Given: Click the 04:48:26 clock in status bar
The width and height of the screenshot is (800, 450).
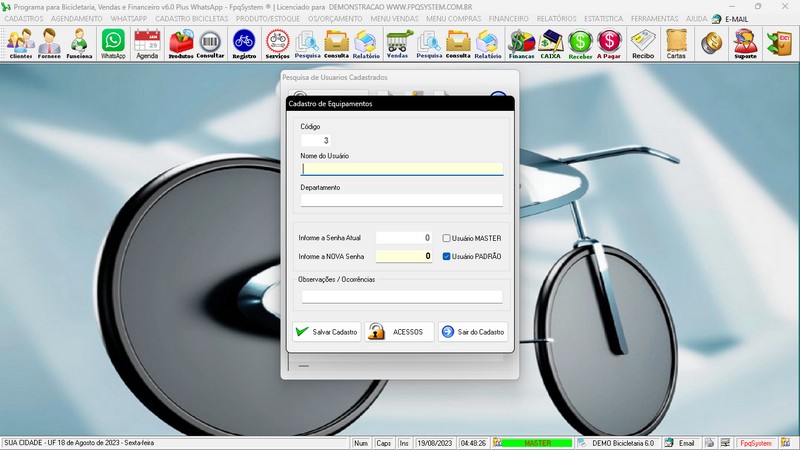Looking at the screenshot, I should [x=473, y=443].
